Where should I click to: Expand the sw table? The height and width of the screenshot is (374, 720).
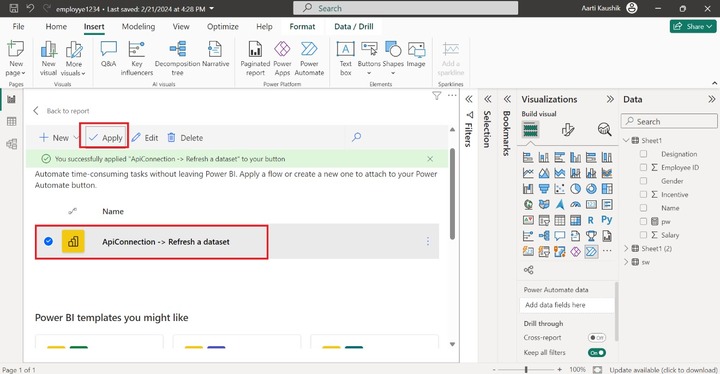point(626,262)
